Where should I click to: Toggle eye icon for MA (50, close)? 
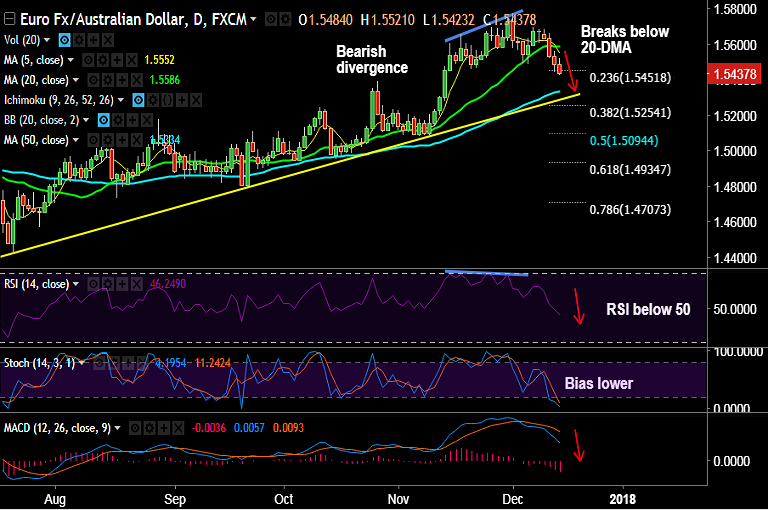pyautogui.click(x=94, y=140)
